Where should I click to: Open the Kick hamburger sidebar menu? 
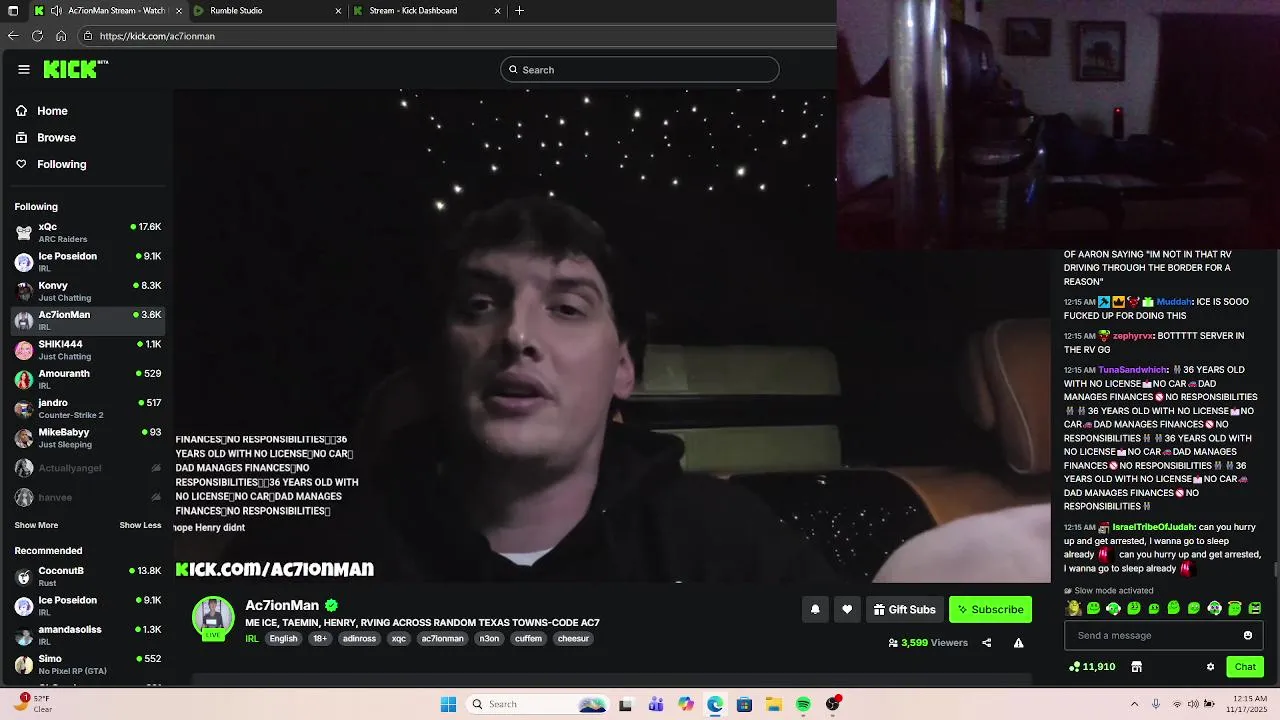(x=24, y=69)
